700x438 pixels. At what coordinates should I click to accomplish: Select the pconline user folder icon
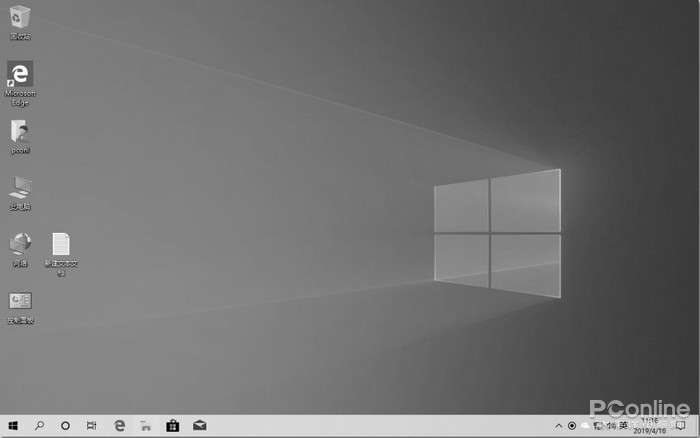pyautogui.click(x=20, y=133)
